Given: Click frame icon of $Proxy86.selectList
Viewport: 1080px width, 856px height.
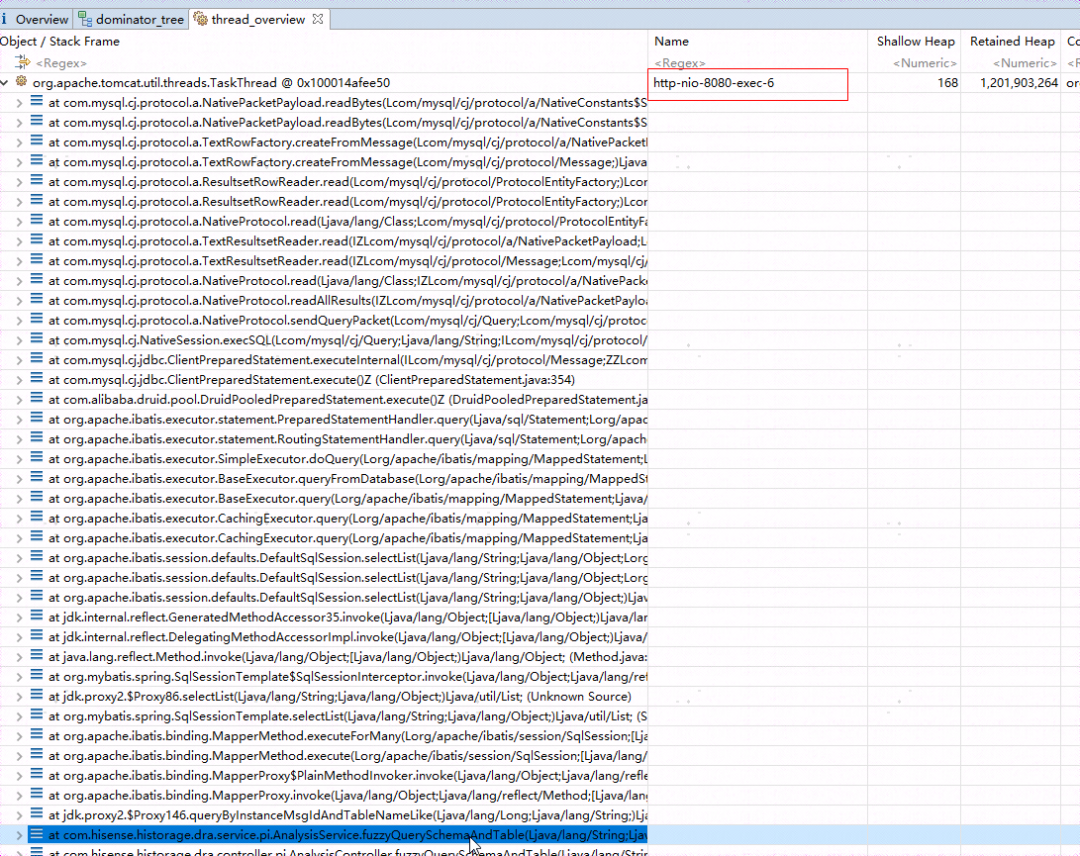Looking at the screenshot, I should point(37,696).
